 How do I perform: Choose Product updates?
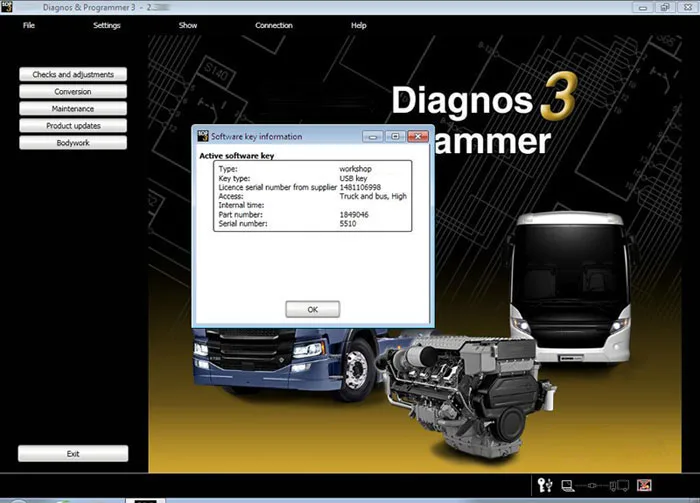tap(73, 126)
